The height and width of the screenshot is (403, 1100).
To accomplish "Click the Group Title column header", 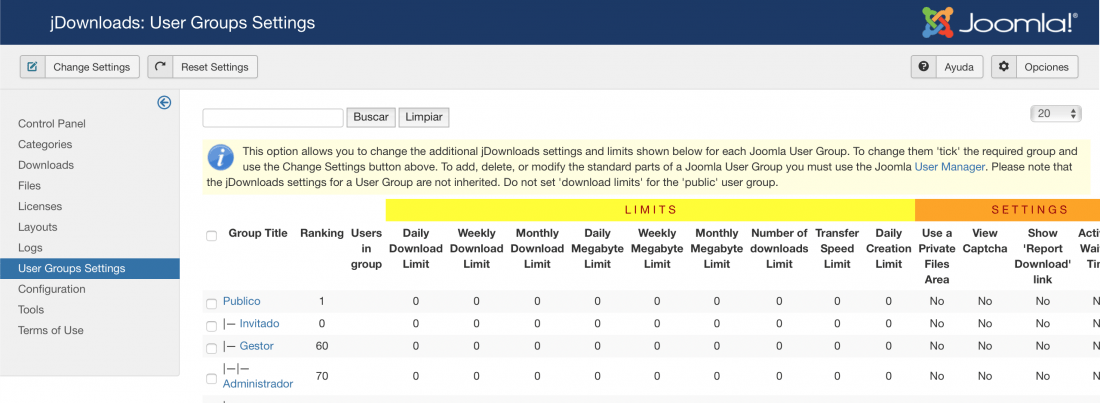I will click(258, 233).
